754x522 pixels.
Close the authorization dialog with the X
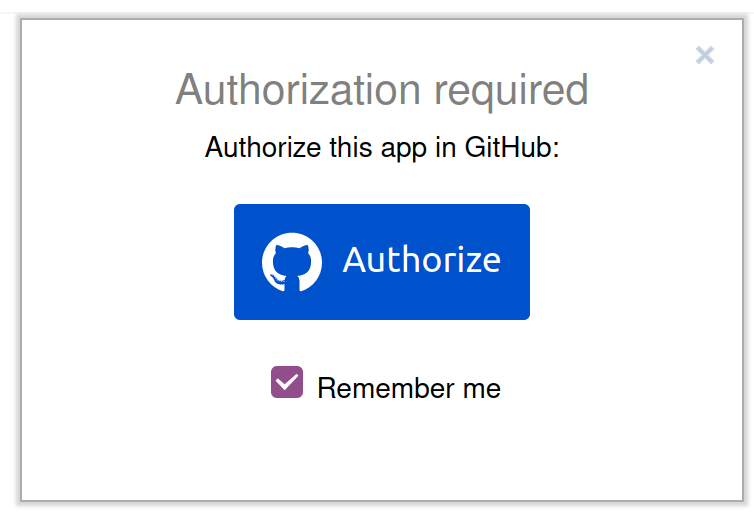tap(705, 55)
